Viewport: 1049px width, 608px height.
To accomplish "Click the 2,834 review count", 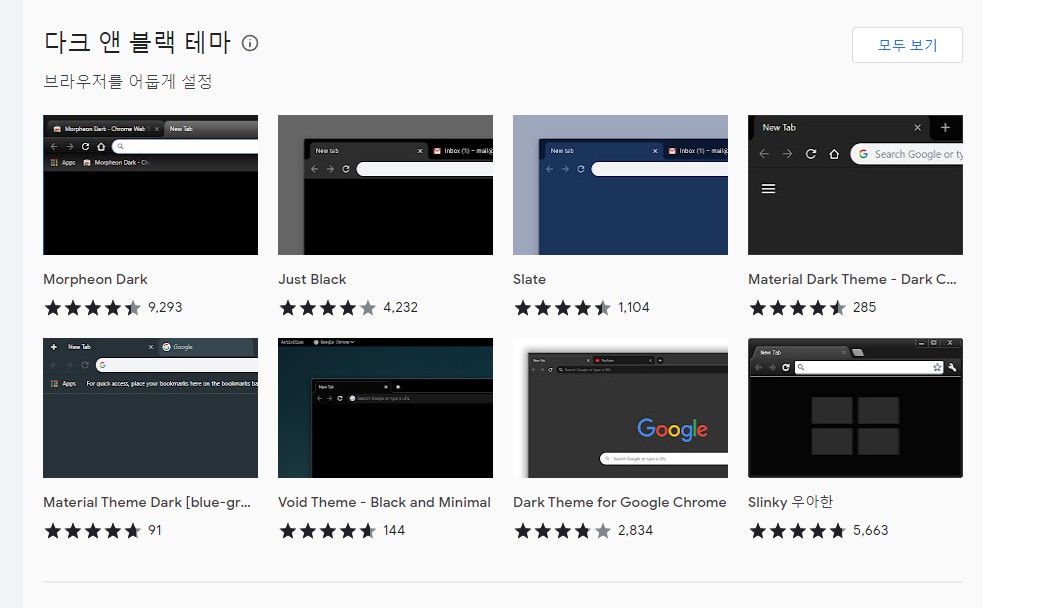I will tap(635, 530).
